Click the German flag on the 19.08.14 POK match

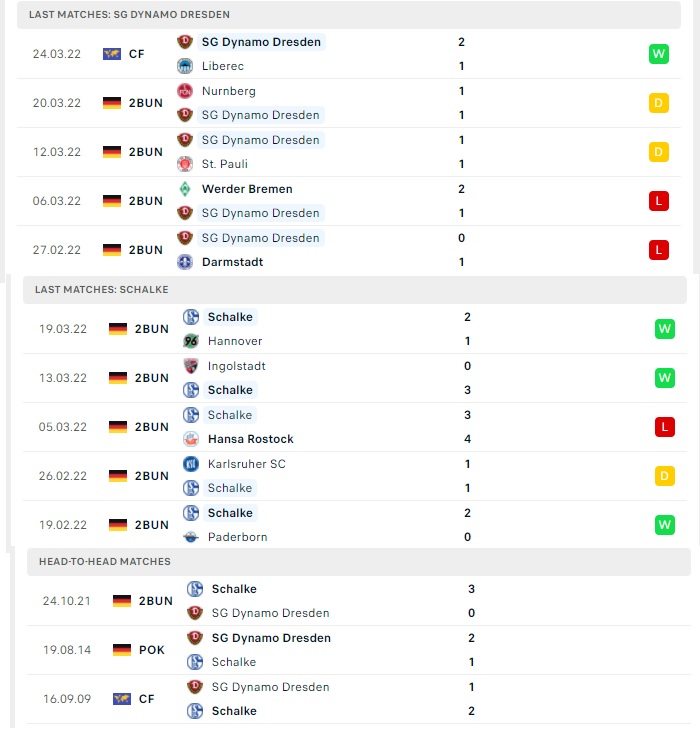(x=122, y=650)
